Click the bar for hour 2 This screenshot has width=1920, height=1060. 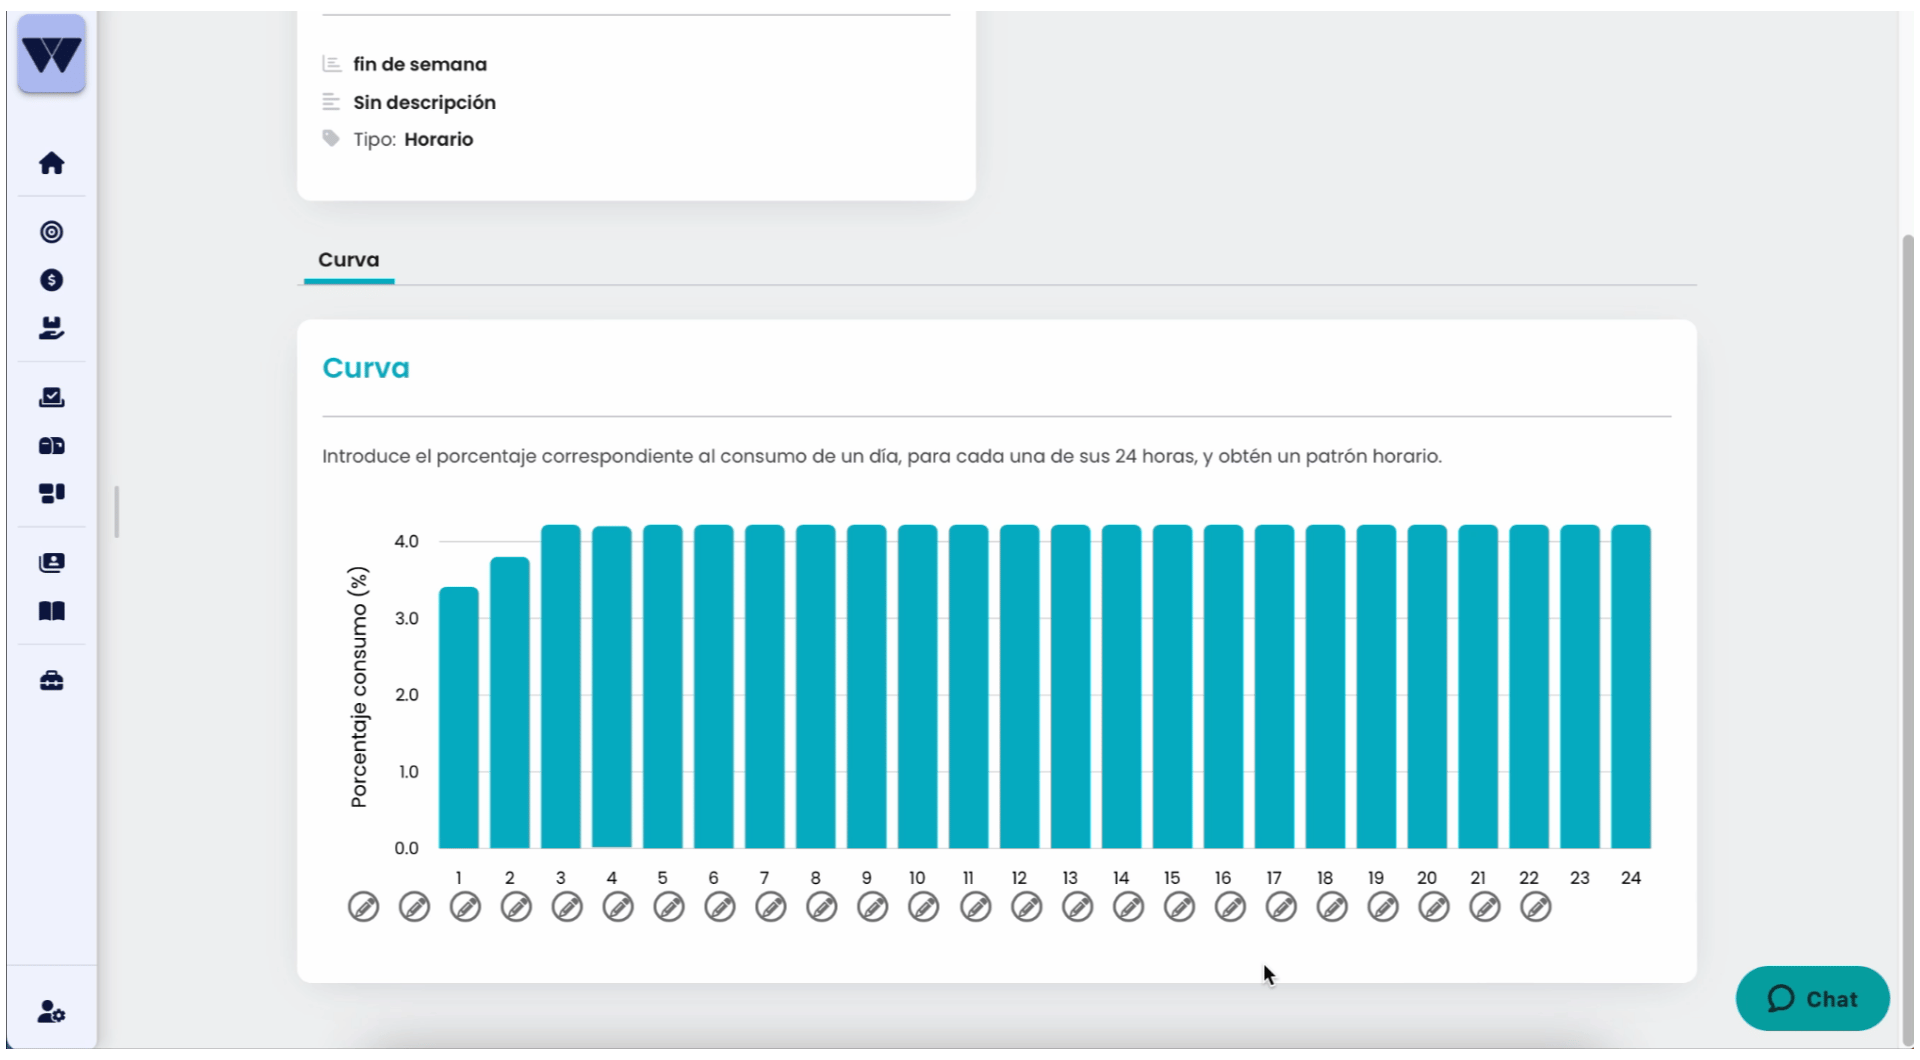click(510, 703)
